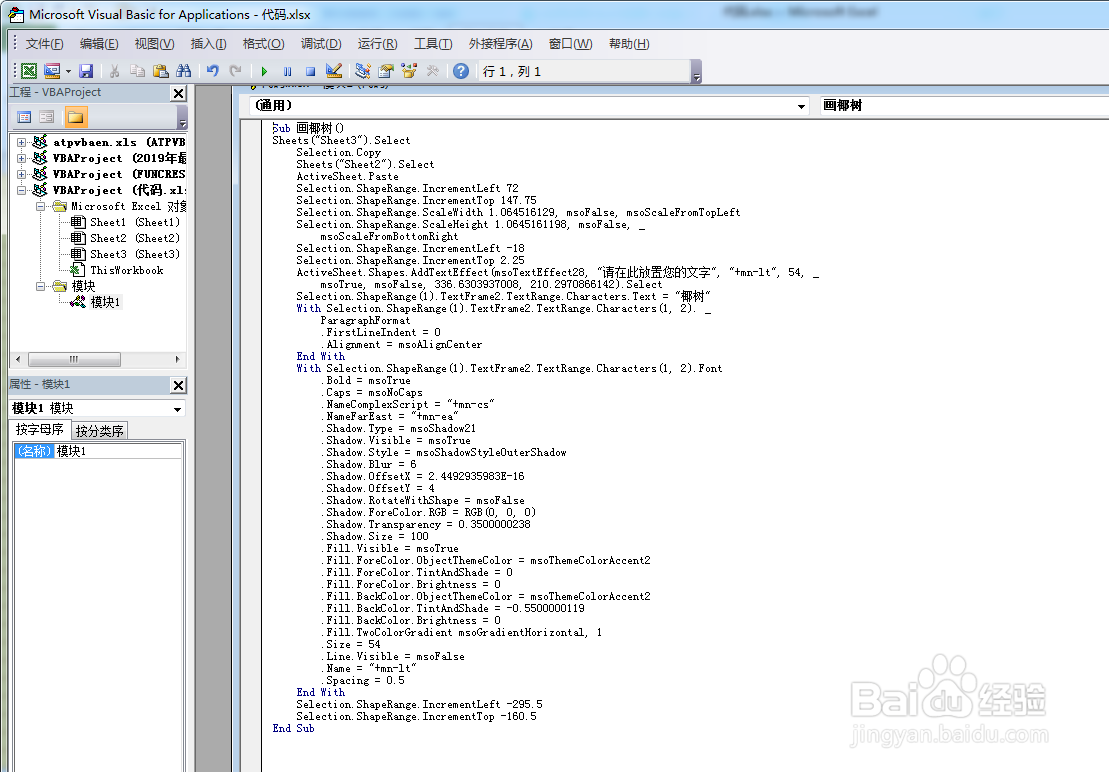Collapse Microsoft Excel 对象 folder
The width and height of the screenshot is (1109, 772).
click(40, 206)
